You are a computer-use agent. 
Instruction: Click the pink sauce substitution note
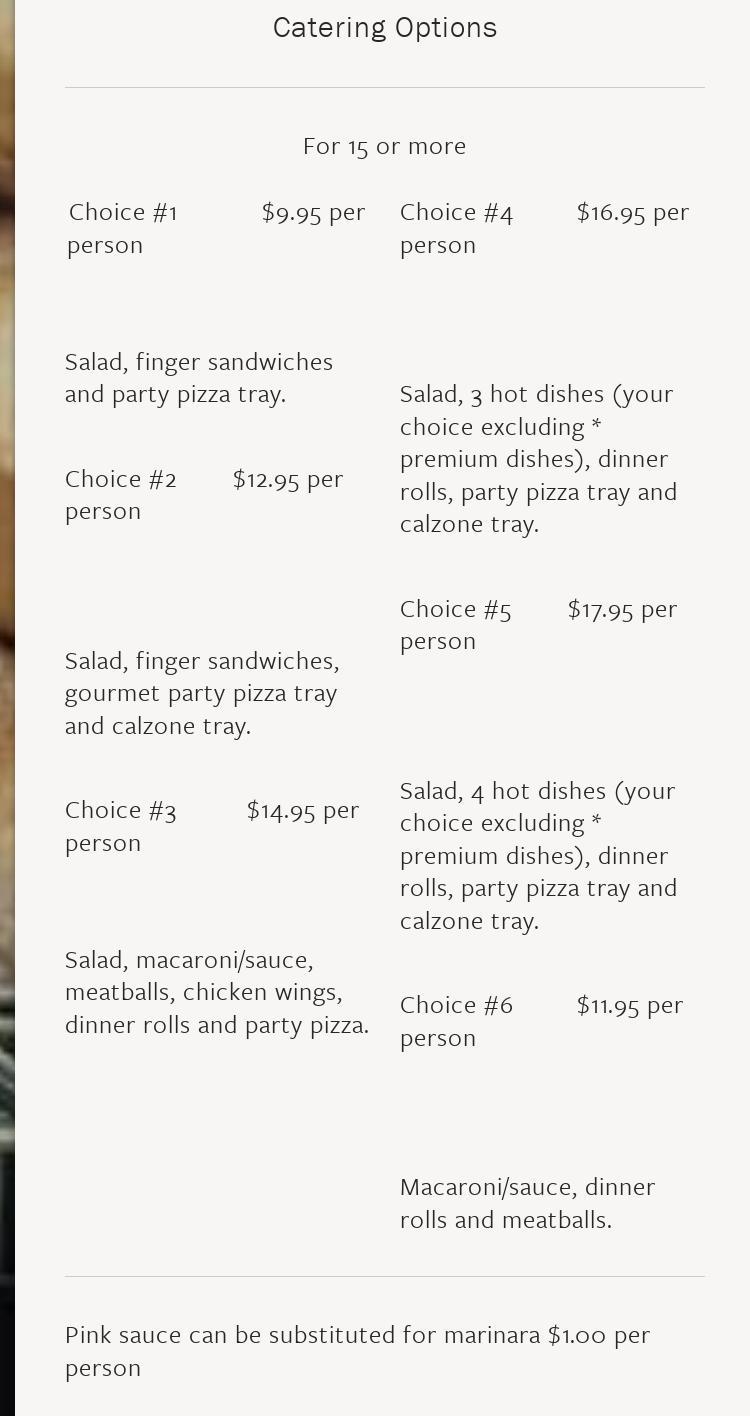[357, 1351]
